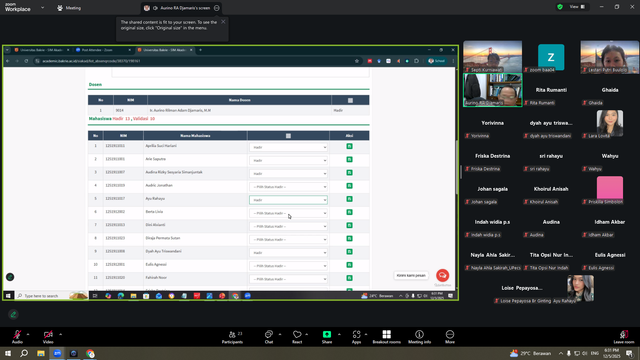Click the save action icon for Eulis Agnessi

(x=349, y=265)
